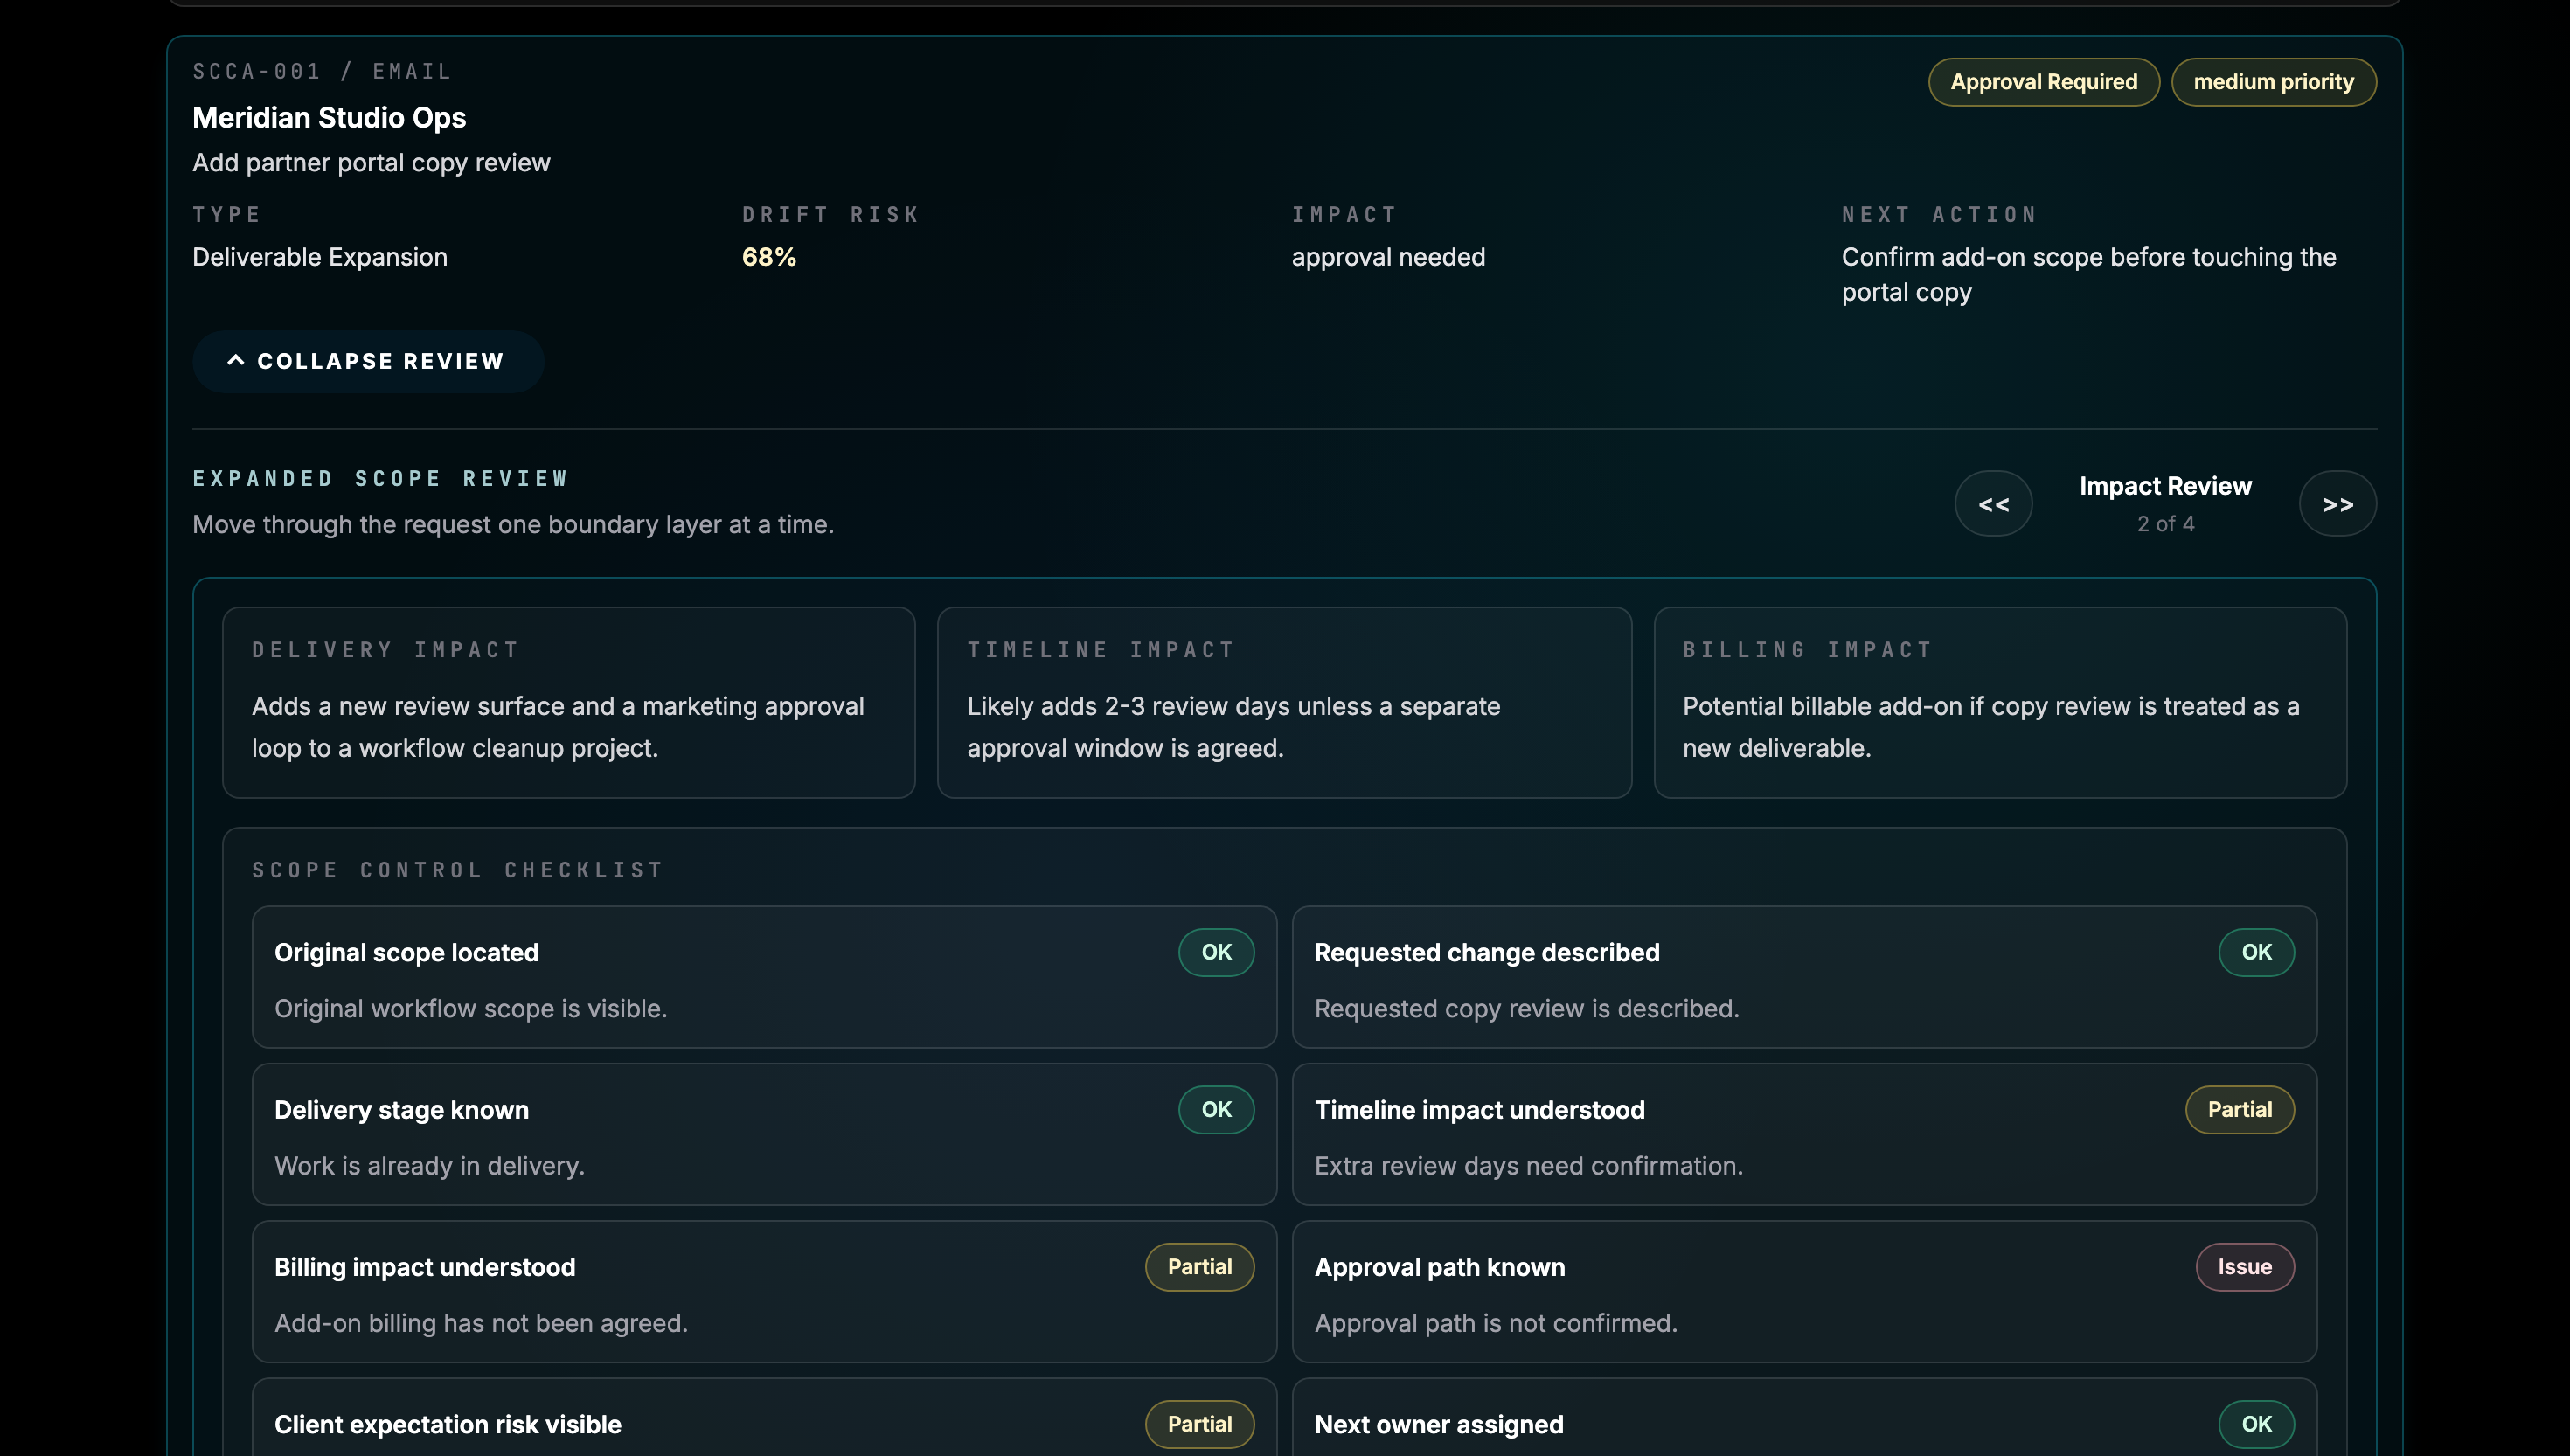The height and width of the screenshot is (1456, 2570).
Task: Select the Approval path known checklist item
Action: [1804, 1291]
